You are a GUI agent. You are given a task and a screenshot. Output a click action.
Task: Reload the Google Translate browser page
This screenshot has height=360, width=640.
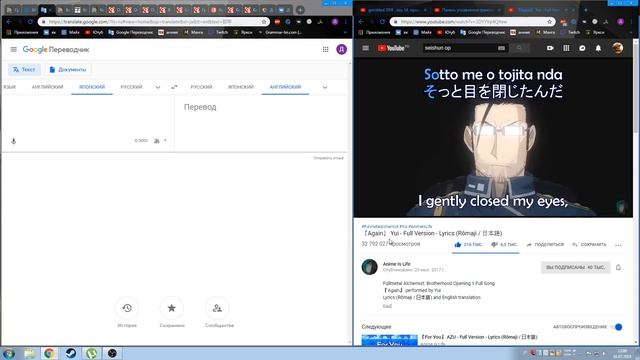pos(30,22)
